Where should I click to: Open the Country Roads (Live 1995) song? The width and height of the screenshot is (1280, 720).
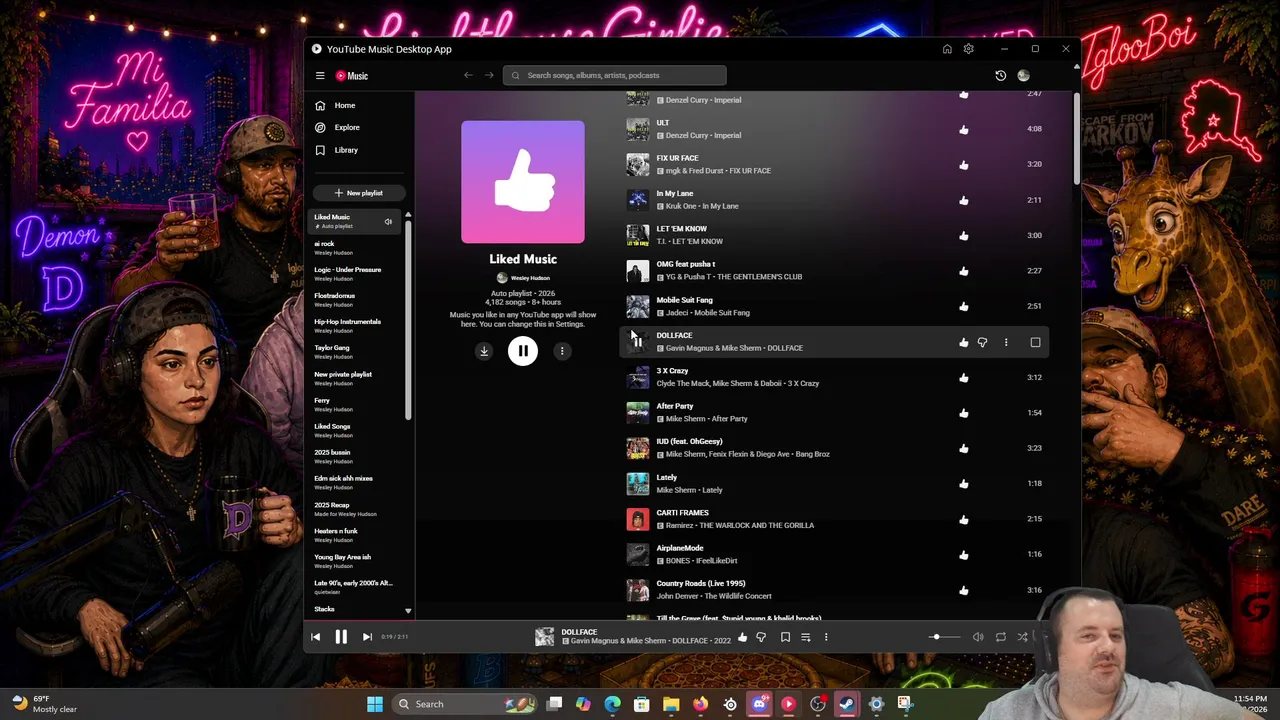click(701, 583)
